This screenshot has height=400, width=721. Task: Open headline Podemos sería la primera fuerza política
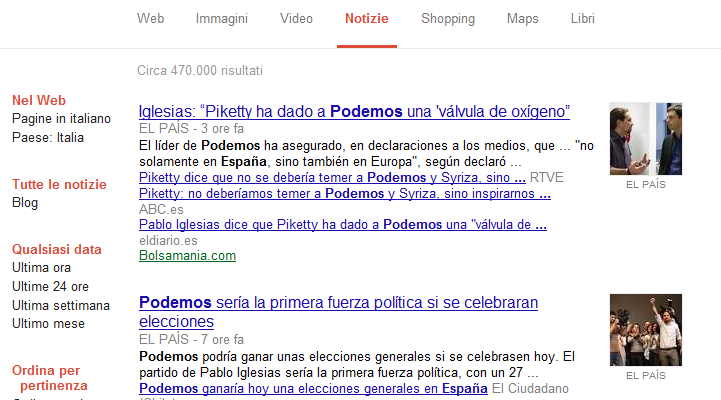click(338, 312)
